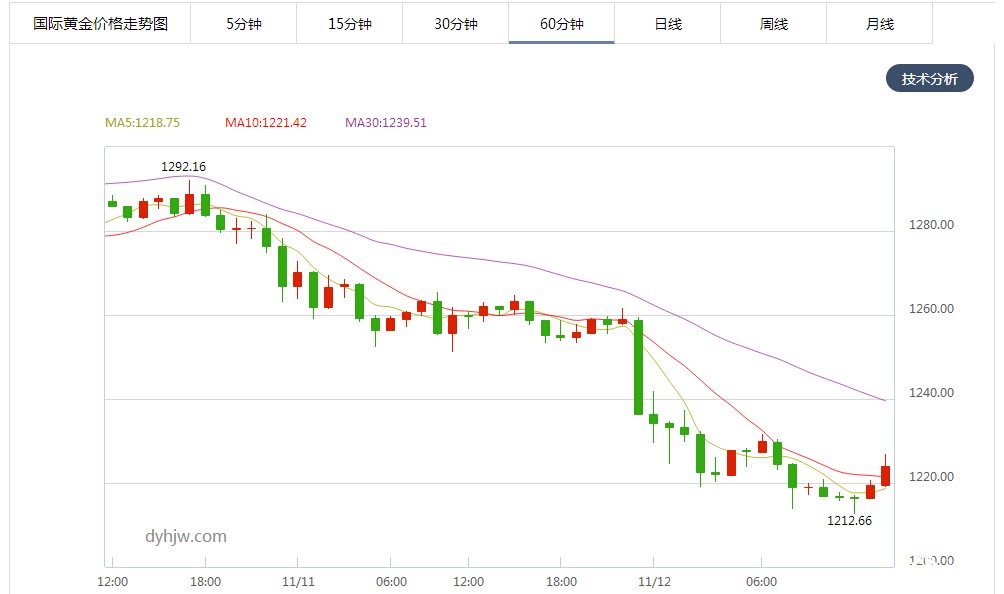Click the active 60分钟 tab

coord(561,24)
